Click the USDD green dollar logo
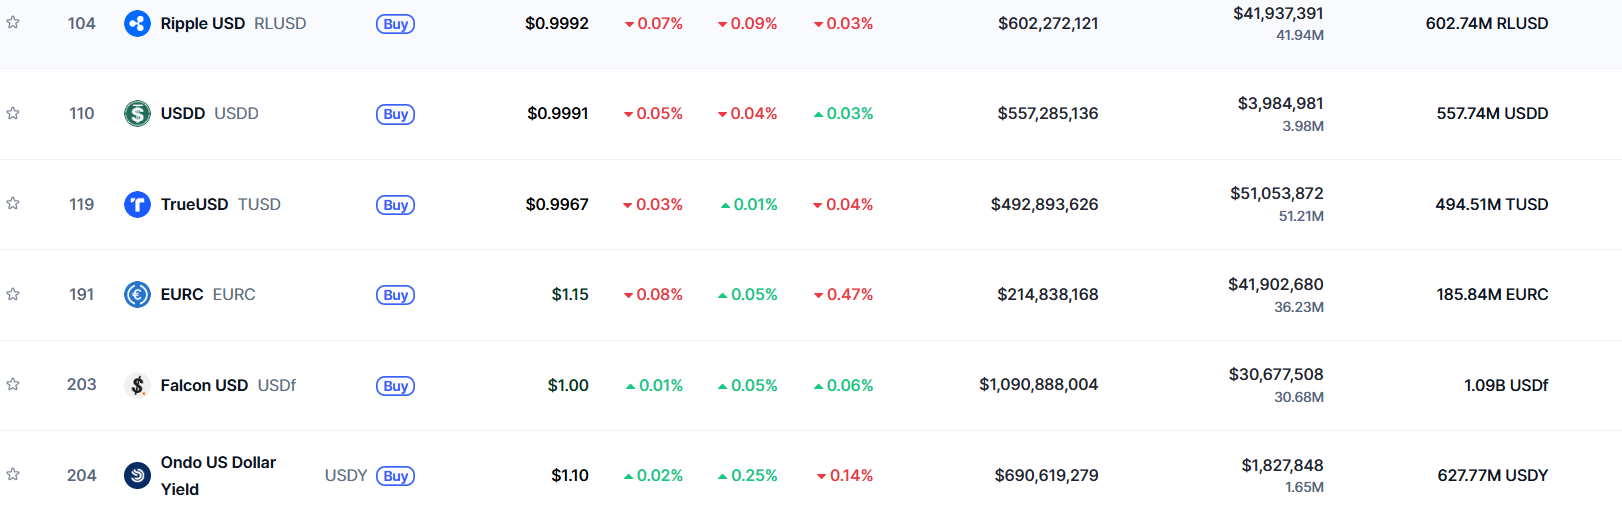 [x=137, y=114]
